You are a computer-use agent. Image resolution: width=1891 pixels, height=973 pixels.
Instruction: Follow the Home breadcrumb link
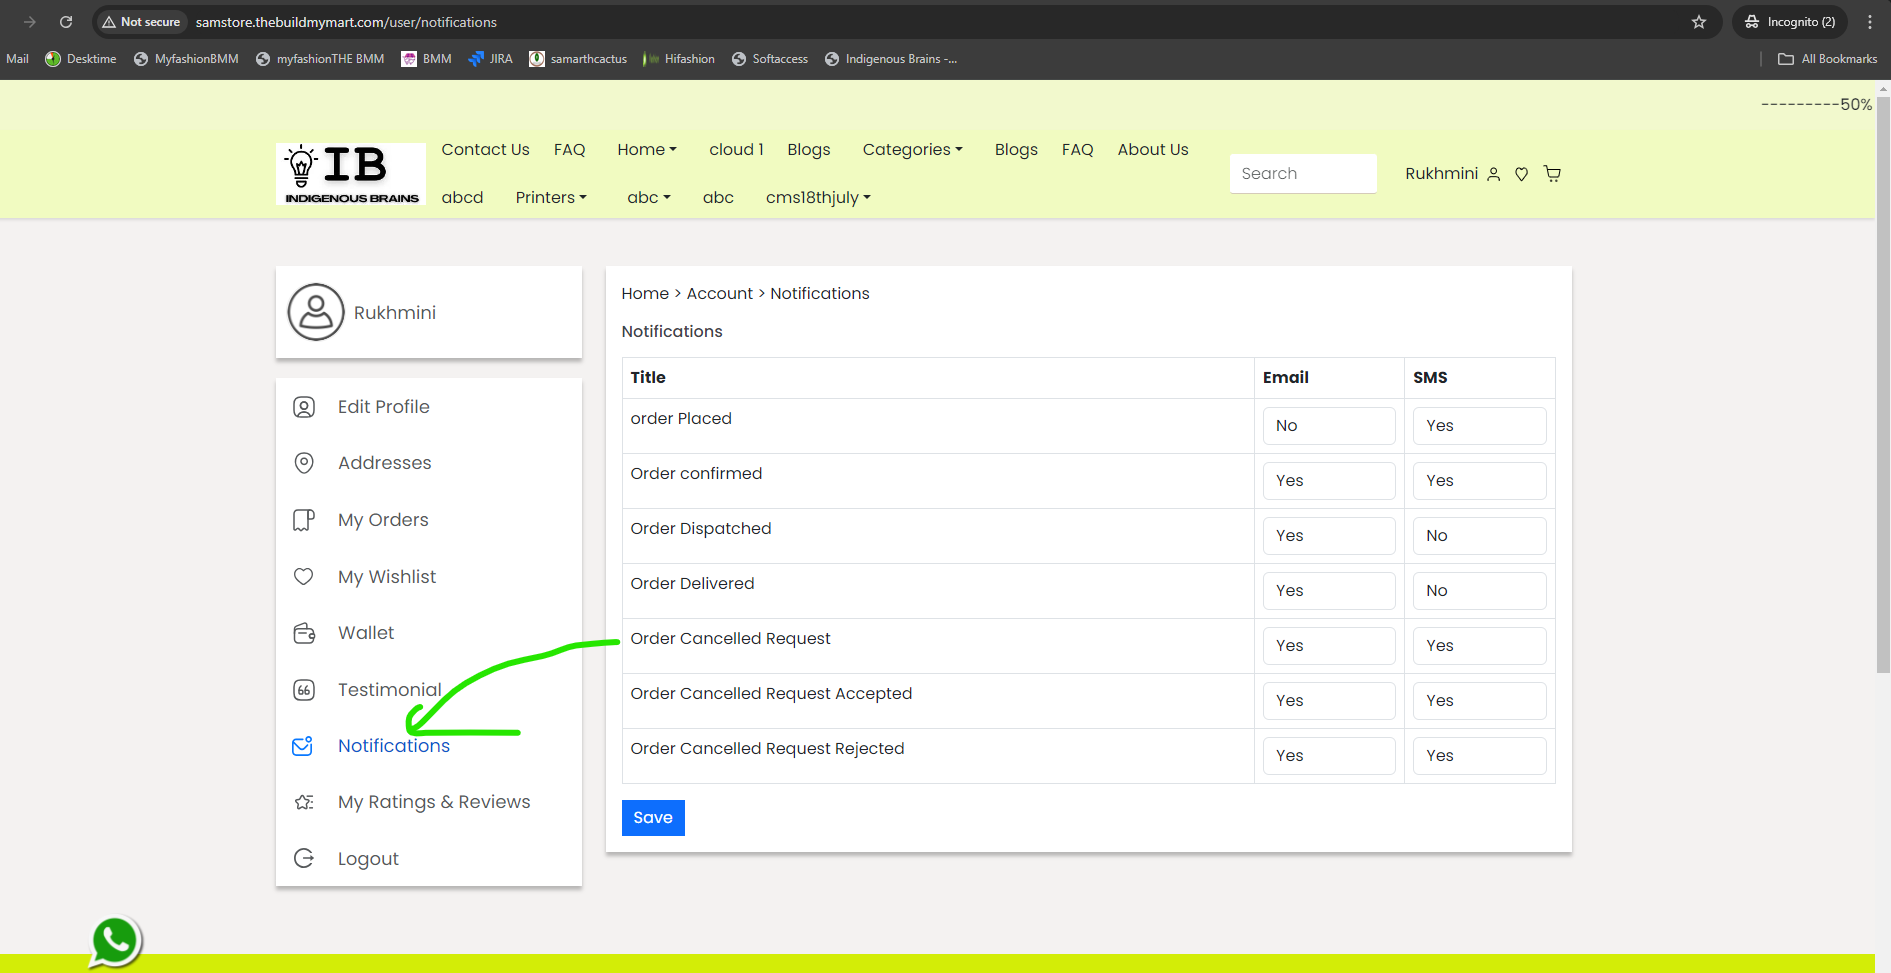pos(645,294)
